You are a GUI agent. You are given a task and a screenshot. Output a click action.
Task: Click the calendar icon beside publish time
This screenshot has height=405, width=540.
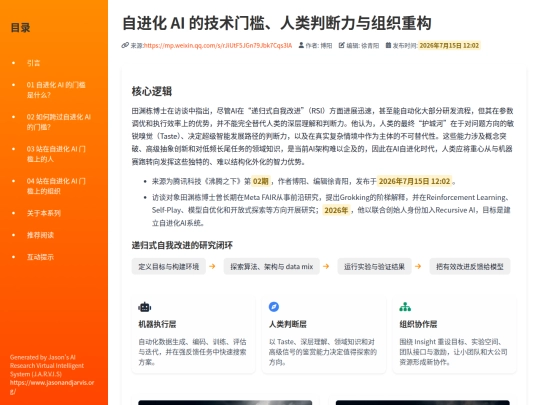(x=388, y=45)
